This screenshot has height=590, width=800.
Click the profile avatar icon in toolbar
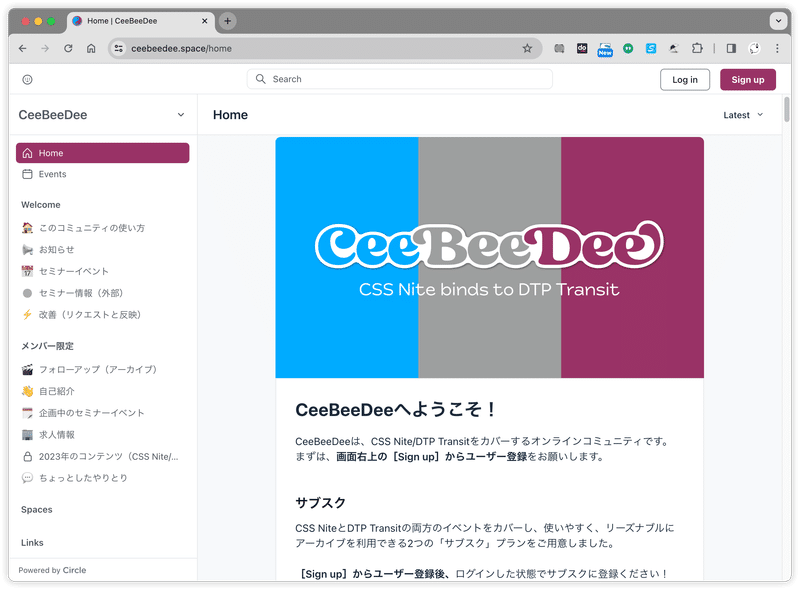point(754,48)
